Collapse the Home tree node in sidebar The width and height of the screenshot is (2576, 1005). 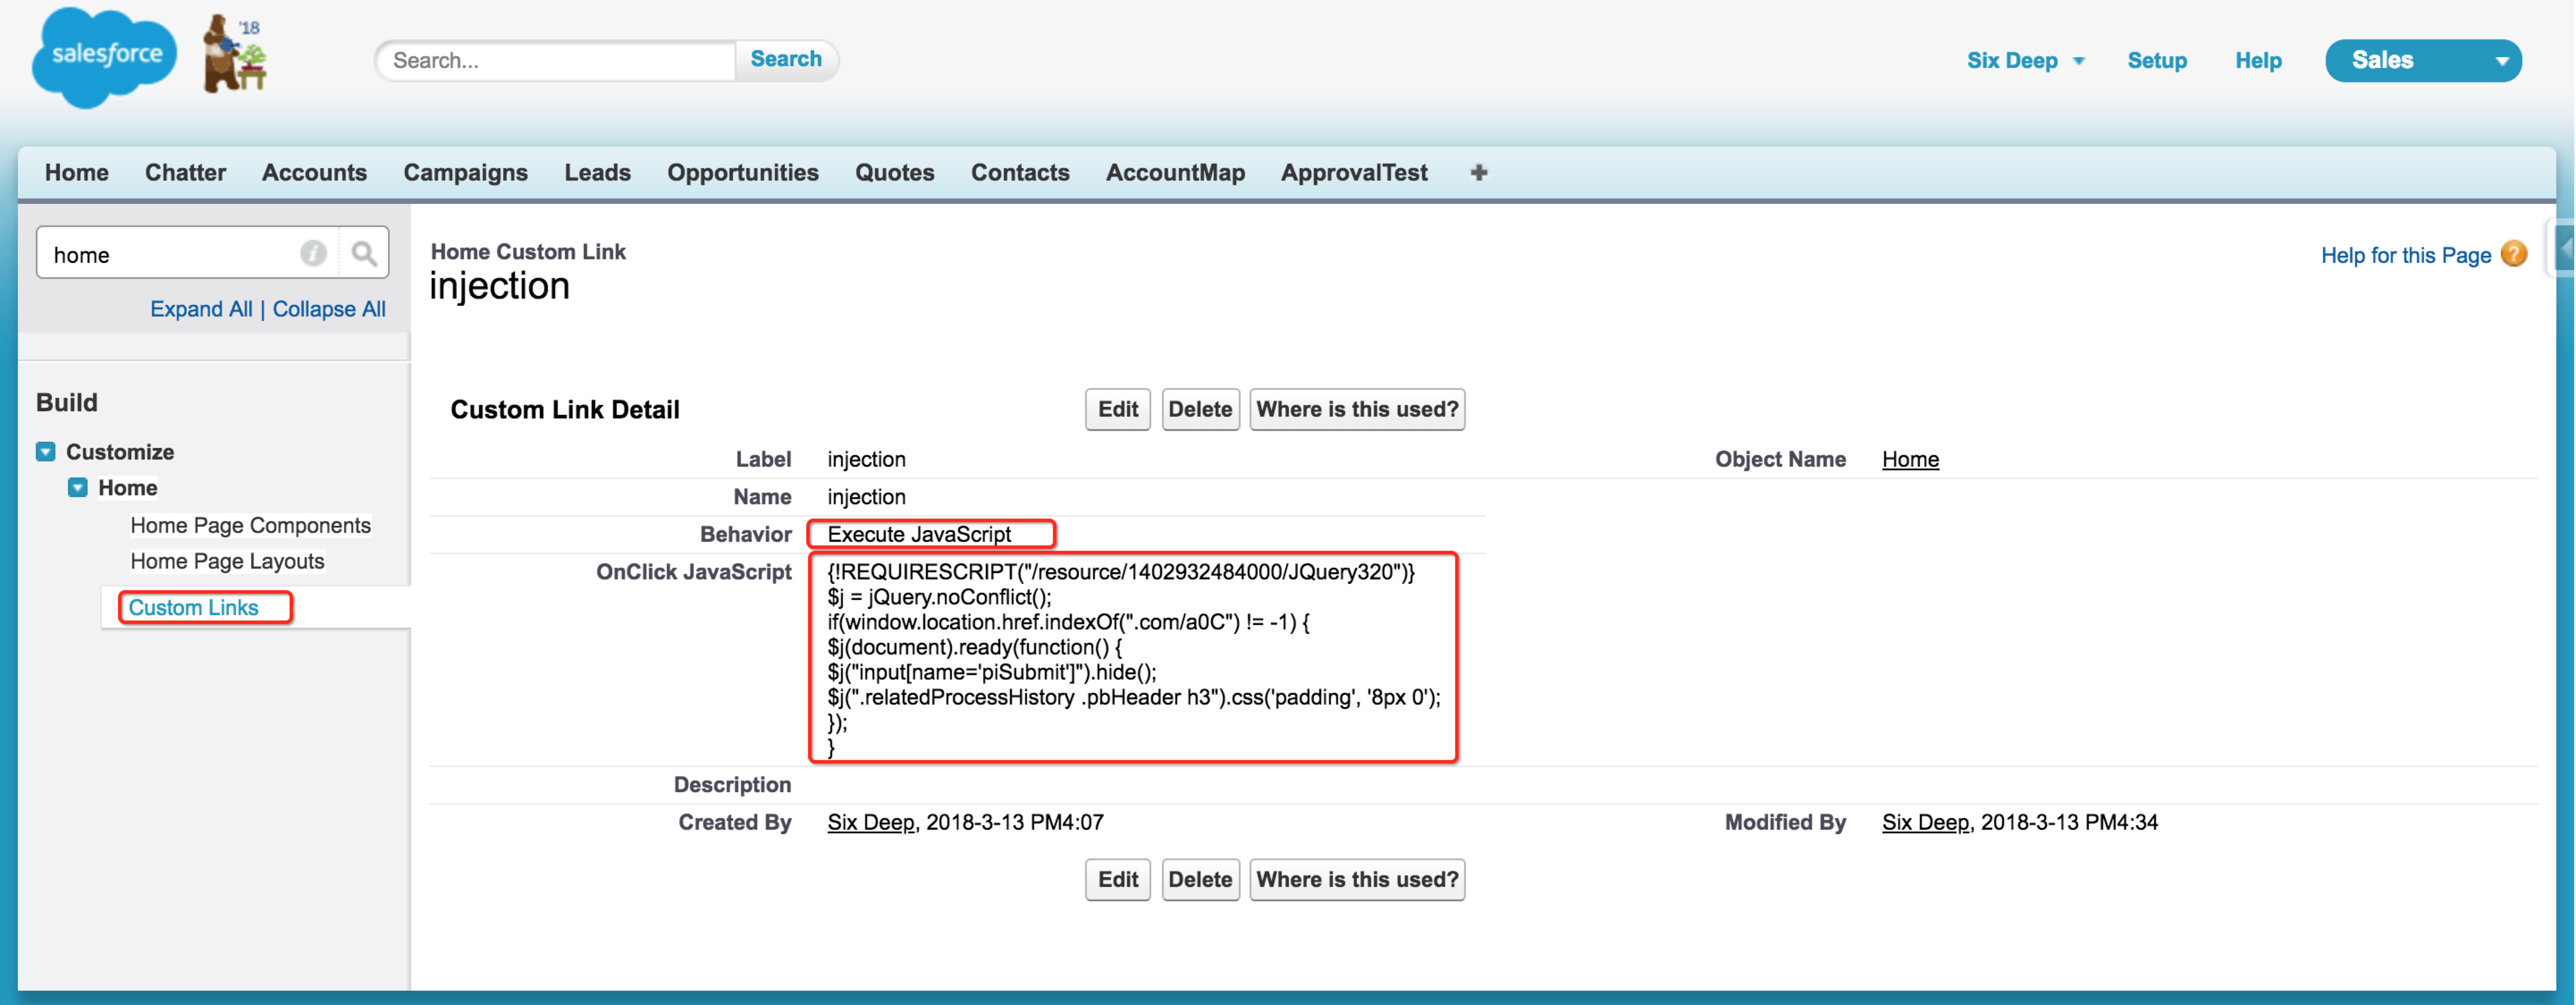click(78, 488)
